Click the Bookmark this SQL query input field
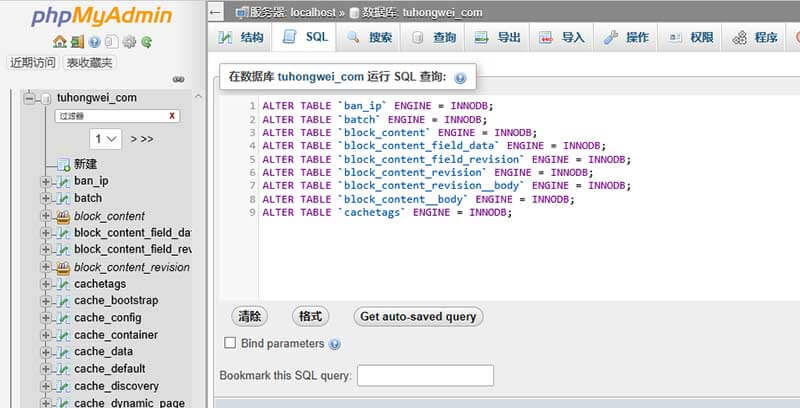Image resolution: width=800 pixels, height=408 pixels. 425,375
